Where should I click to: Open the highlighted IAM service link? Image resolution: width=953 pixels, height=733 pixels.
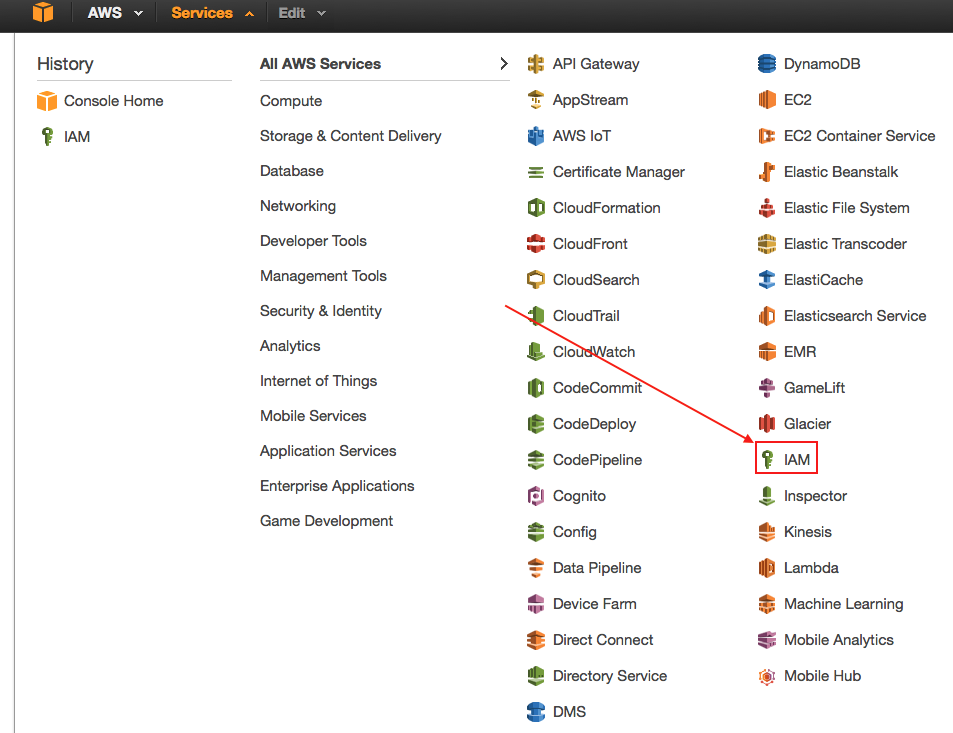tap(796, 460)
